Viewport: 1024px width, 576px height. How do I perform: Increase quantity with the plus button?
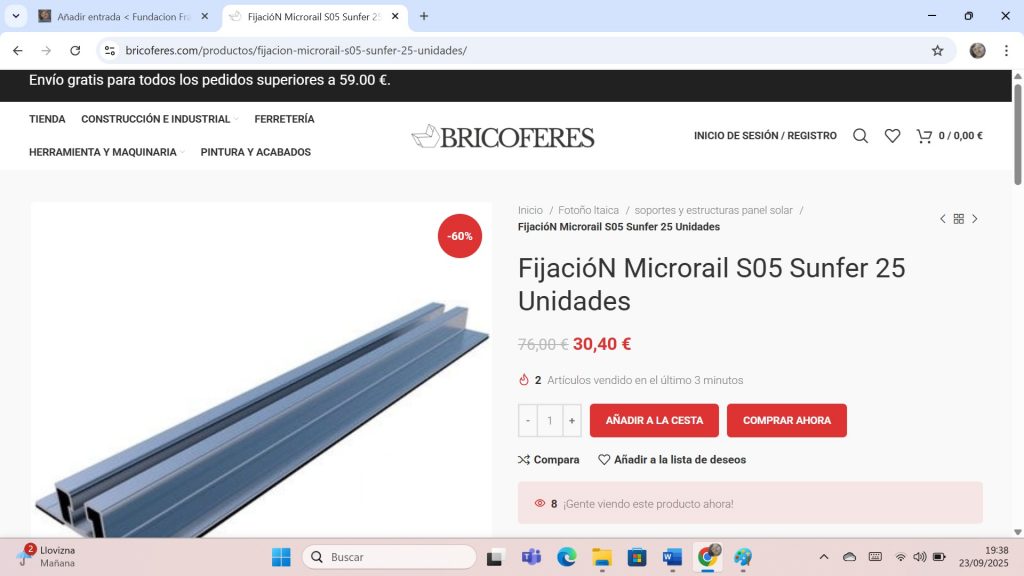[571, 421]
